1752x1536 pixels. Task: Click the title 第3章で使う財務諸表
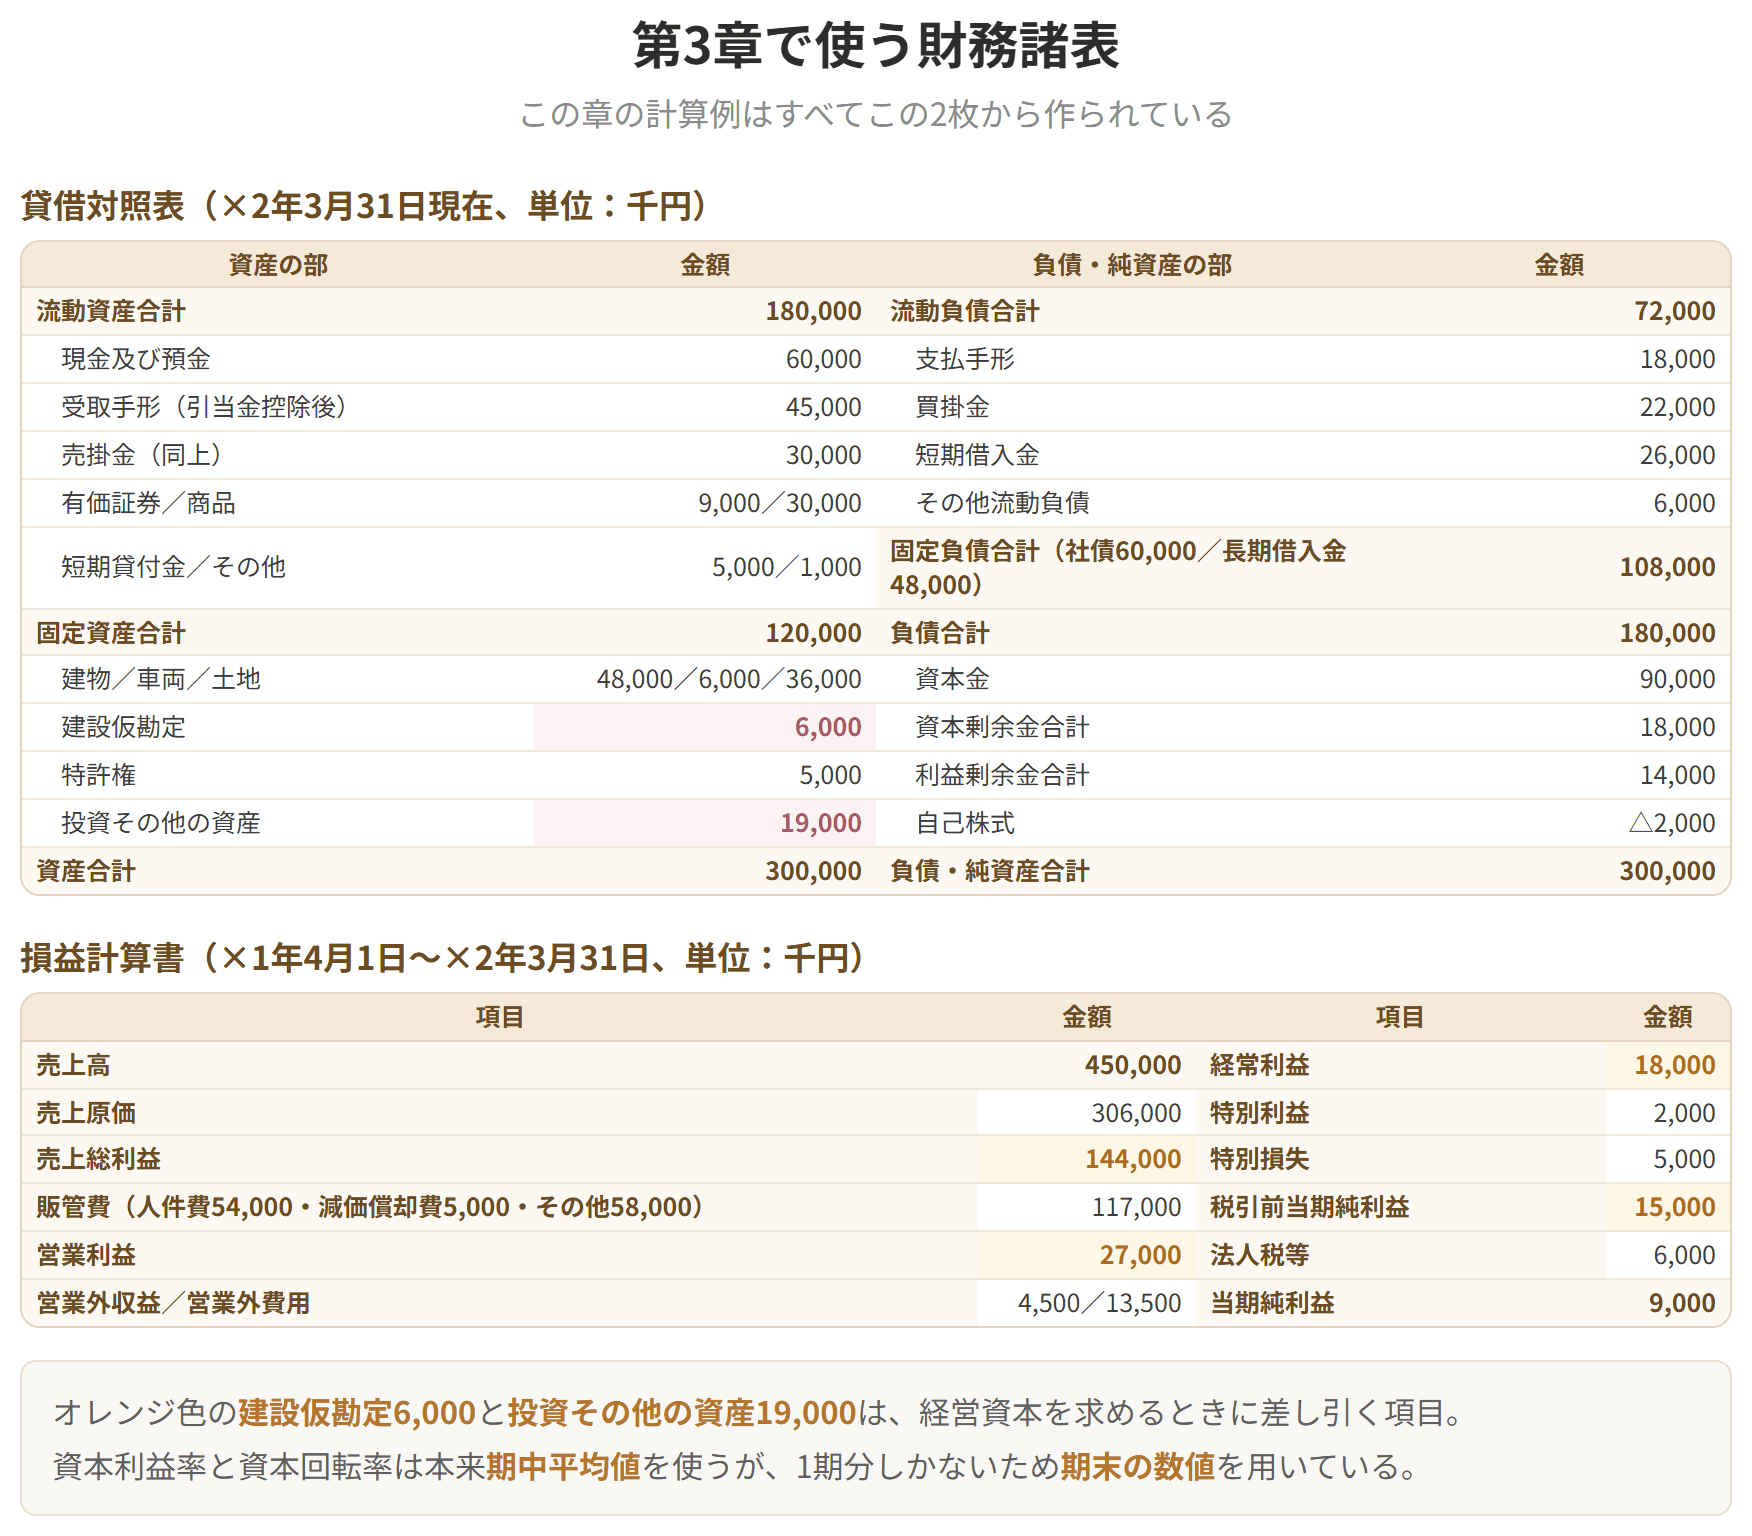pyautogui.click(x=876, y=46)
